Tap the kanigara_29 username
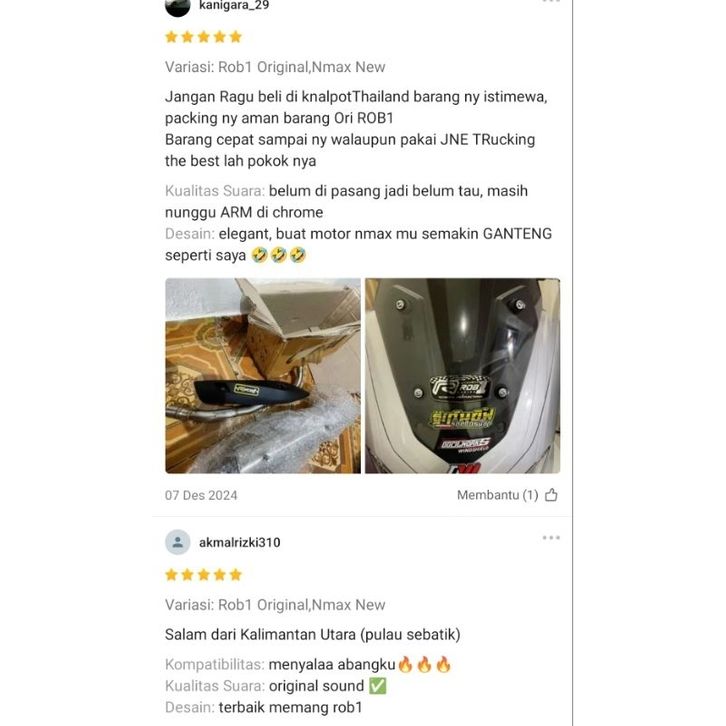This screenshot has width=726, height=726. [234, 5]
